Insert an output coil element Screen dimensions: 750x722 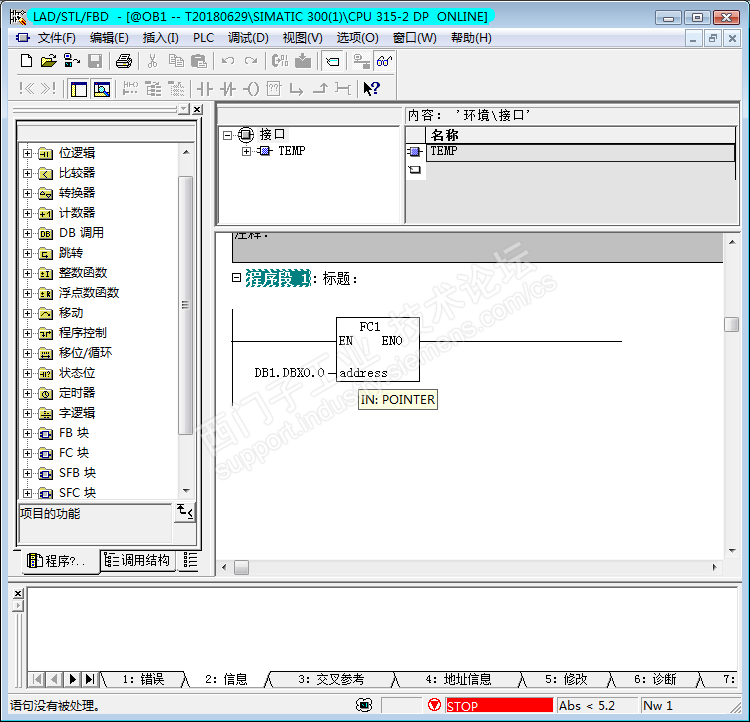[x=251, y=89]
